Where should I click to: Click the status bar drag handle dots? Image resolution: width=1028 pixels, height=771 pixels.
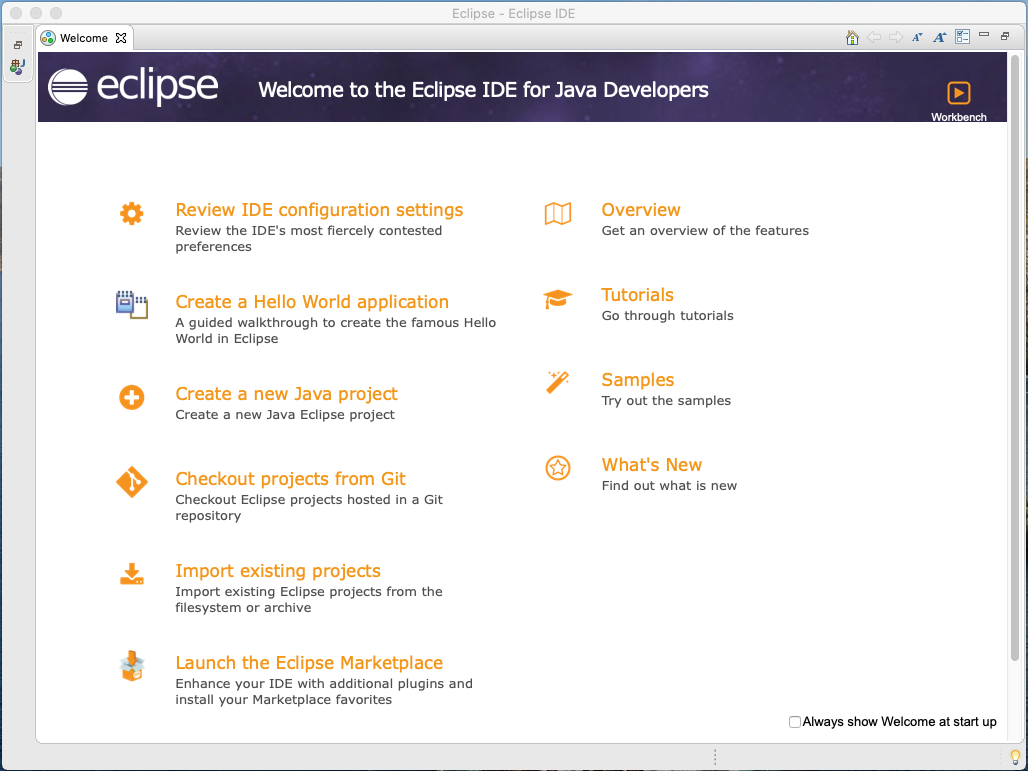[715, 757]
